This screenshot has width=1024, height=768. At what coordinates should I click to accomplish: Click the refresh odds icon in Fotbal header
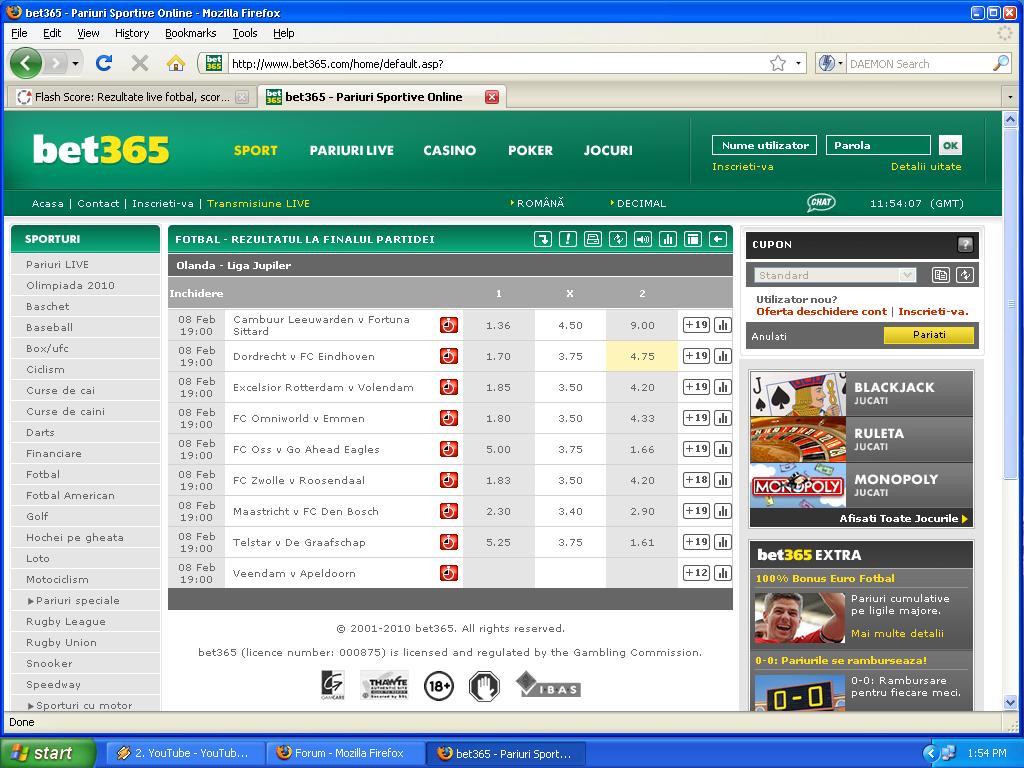(618, 239)
